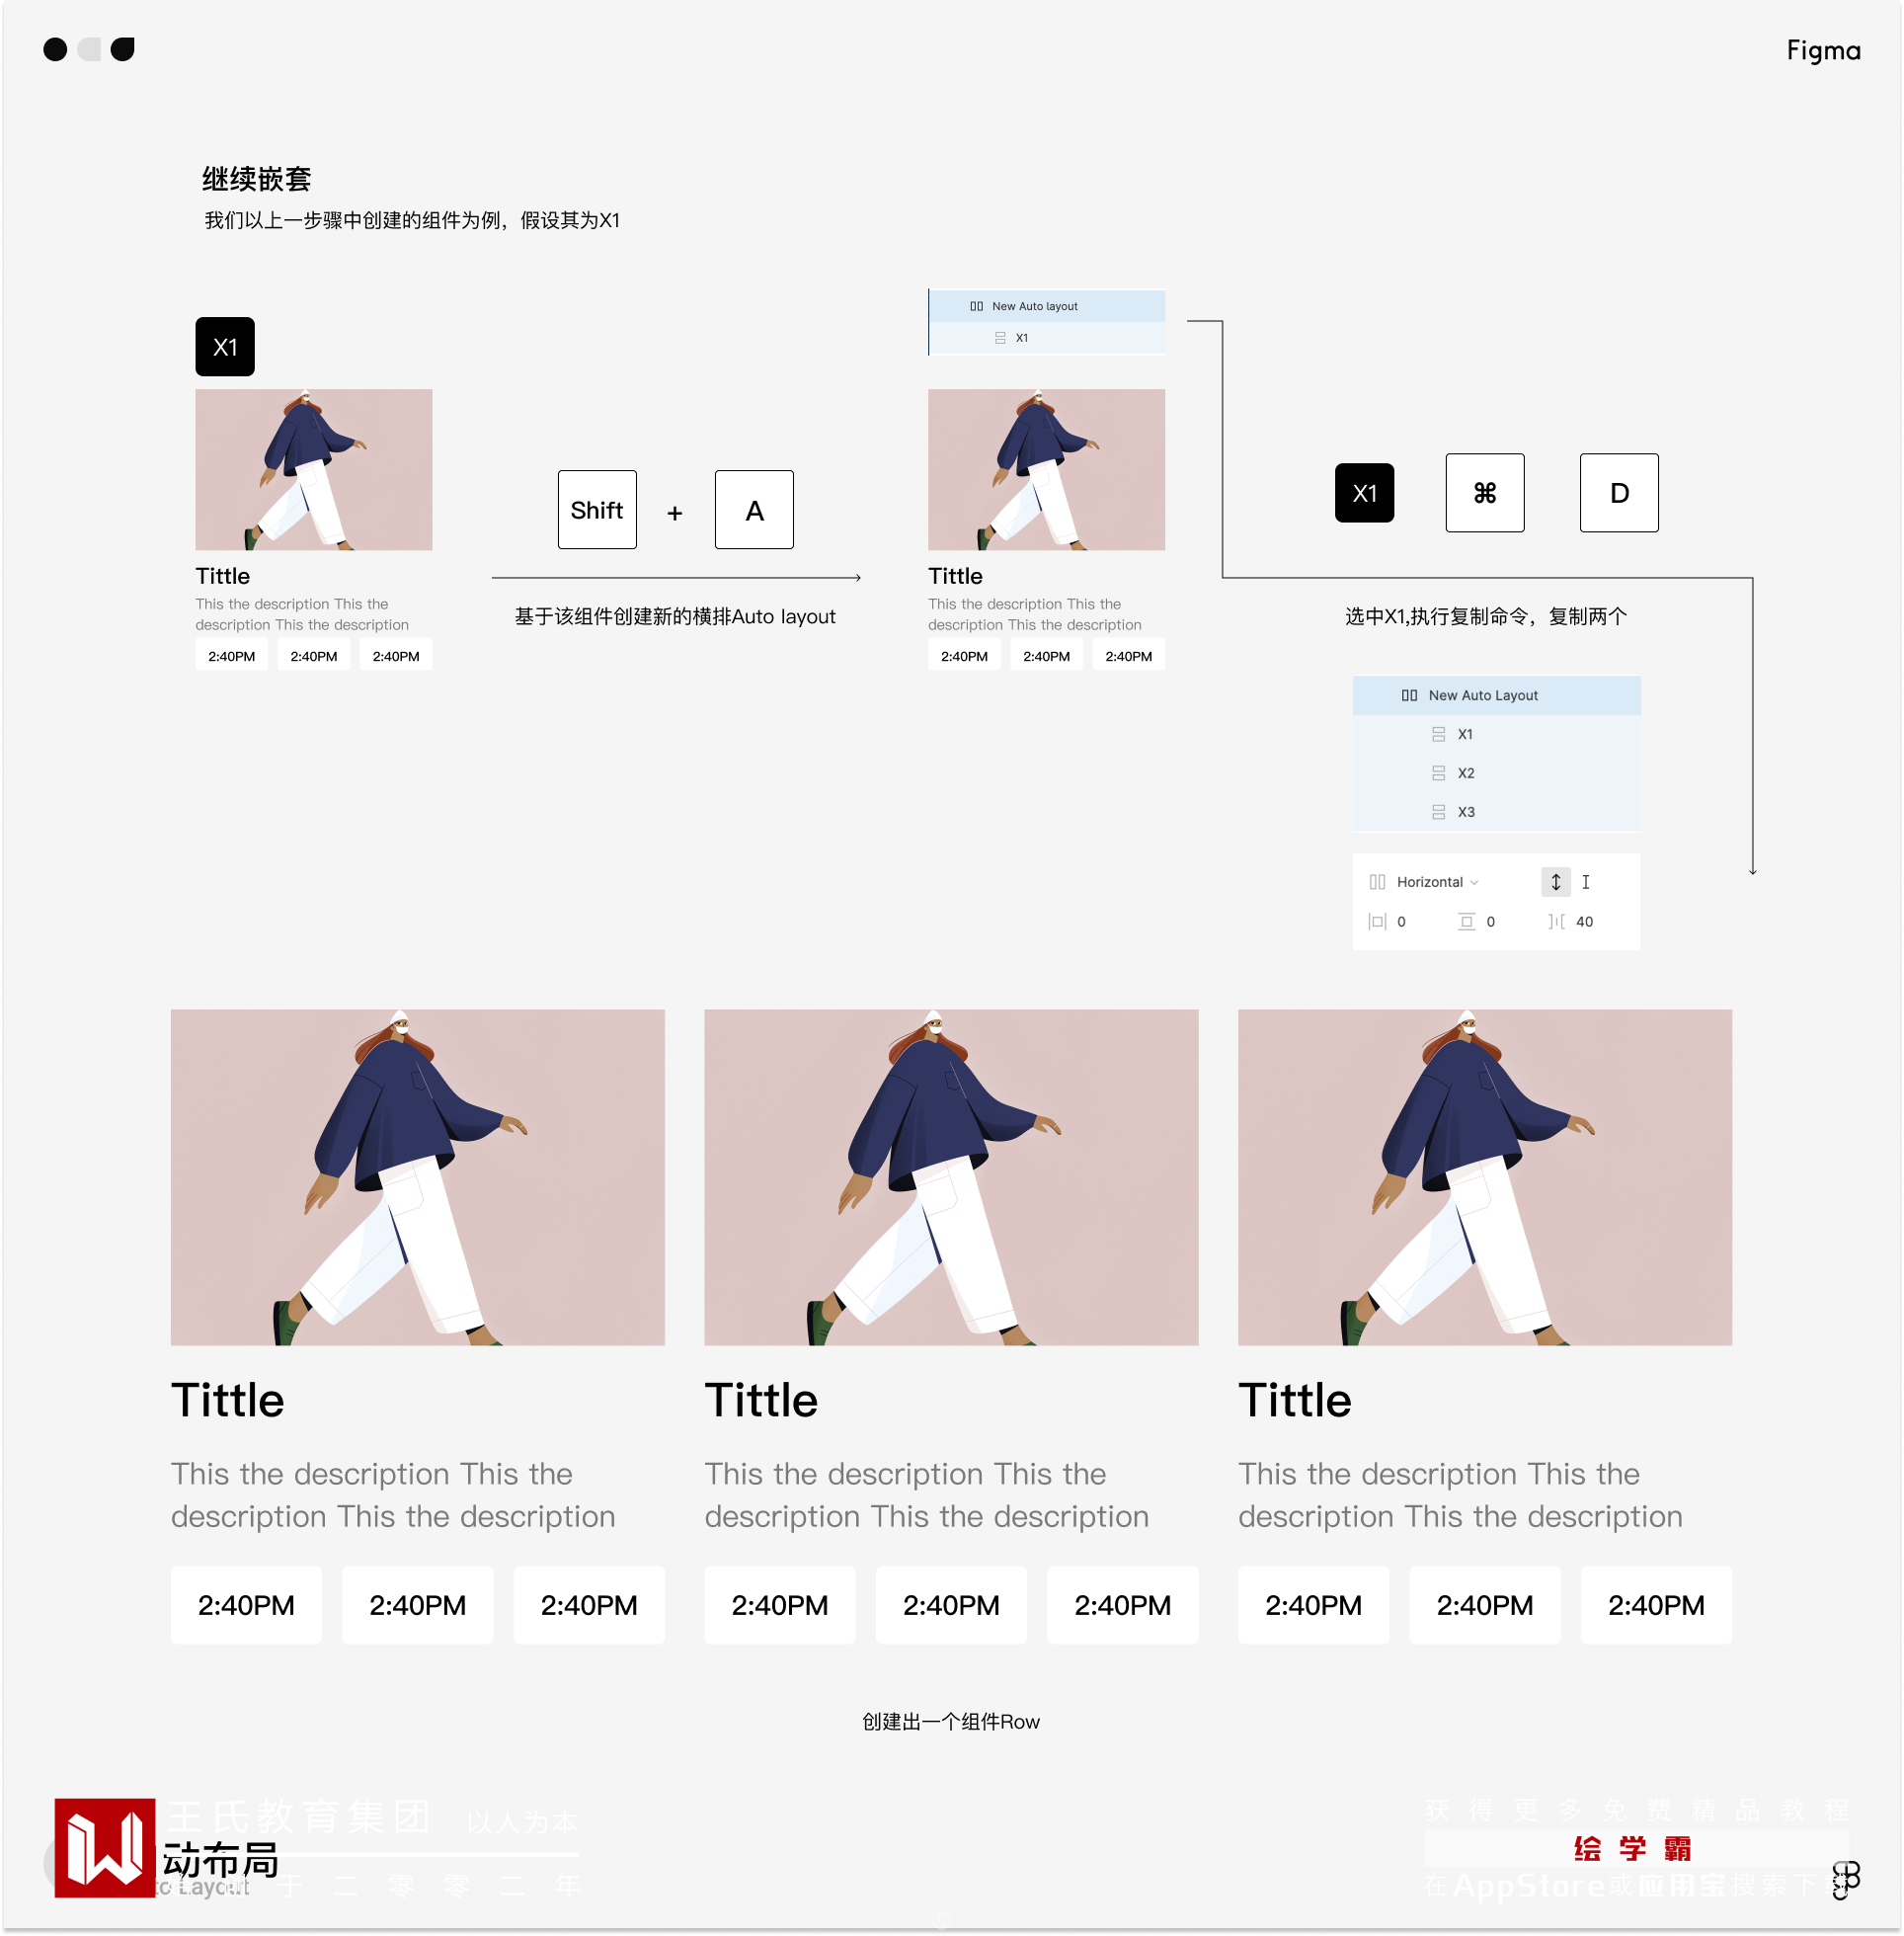Image resolution: width=1904 pixels, height=1936 pixels.
Task: Click the horizontal padding icon
Action: point(1377,922)
